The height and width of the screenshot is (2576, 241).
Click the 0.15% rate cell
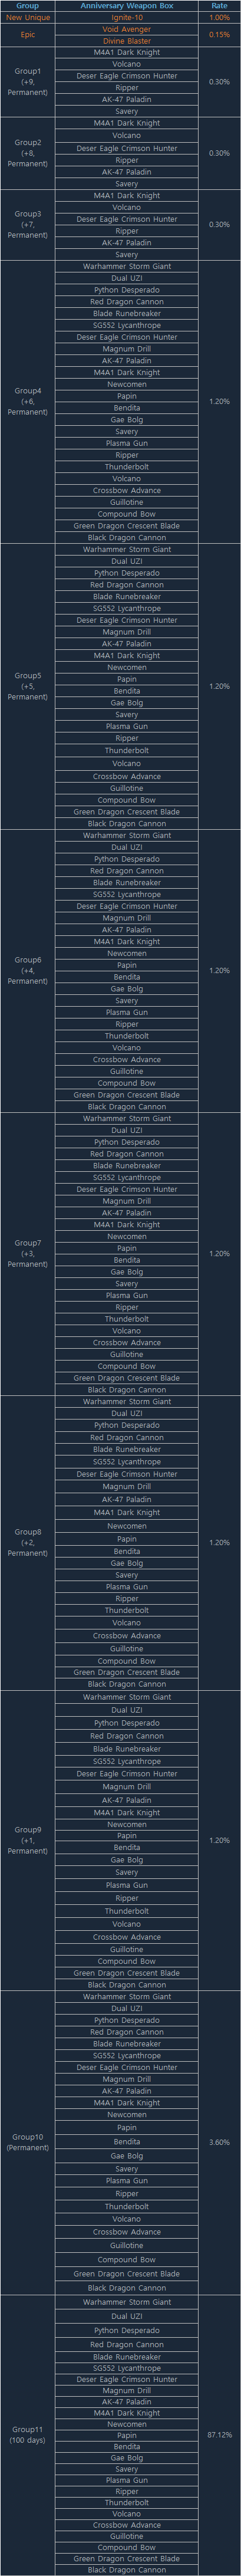pos(219,35)
